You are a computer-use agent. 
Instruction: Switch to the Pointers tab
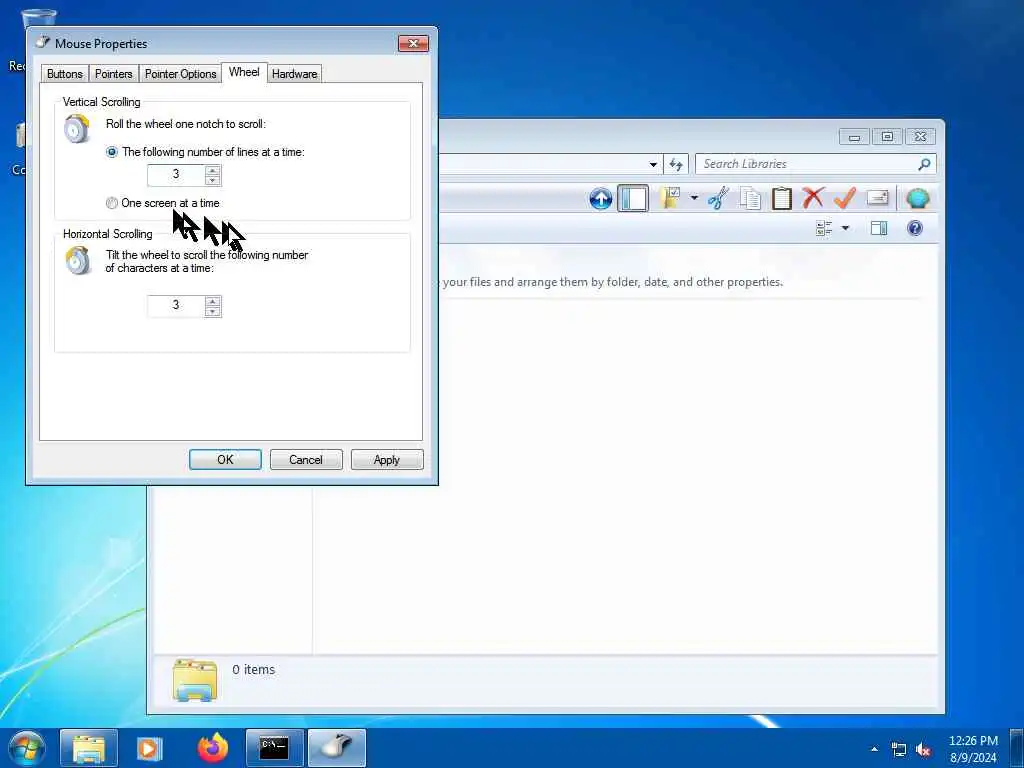click(x=114, y=74)
